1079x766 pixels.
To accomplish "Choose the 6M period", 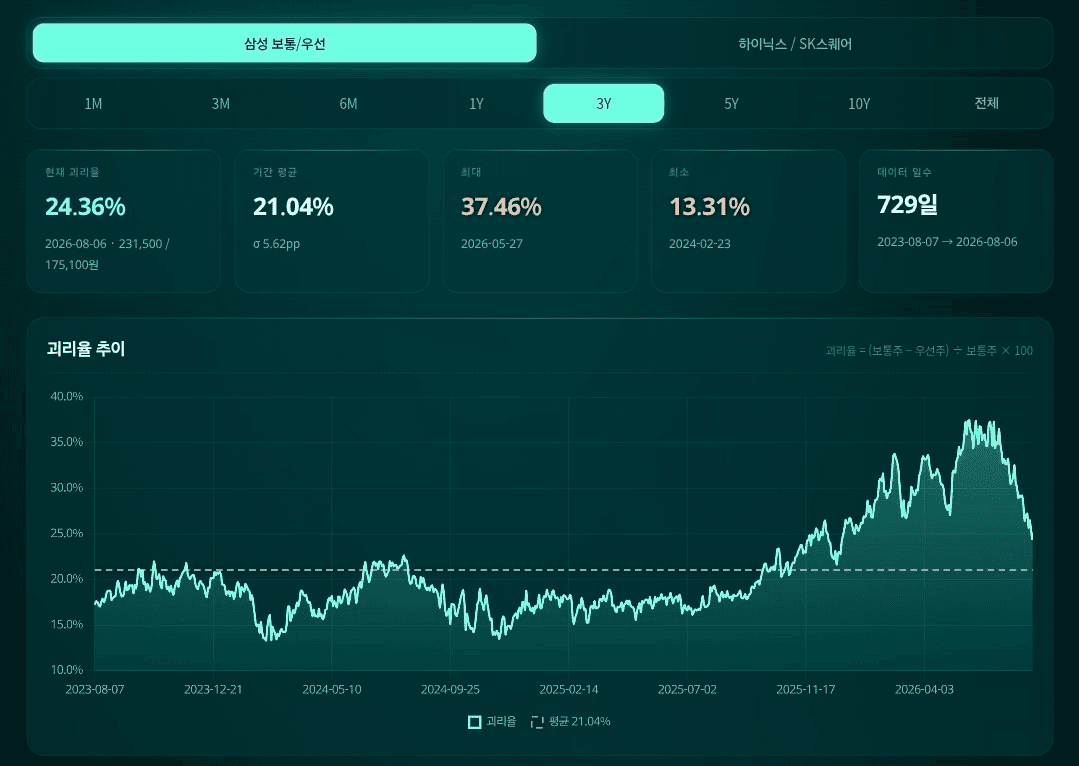I will pos(348,103).
